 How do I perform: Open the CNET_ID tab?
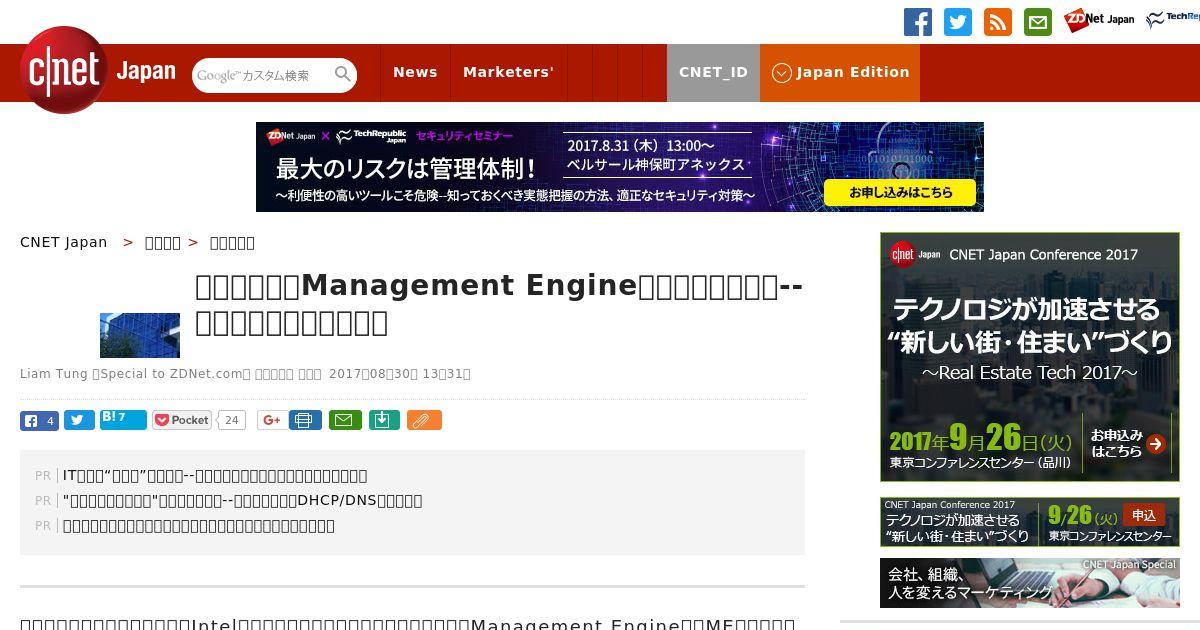click(x=713, y=72)
